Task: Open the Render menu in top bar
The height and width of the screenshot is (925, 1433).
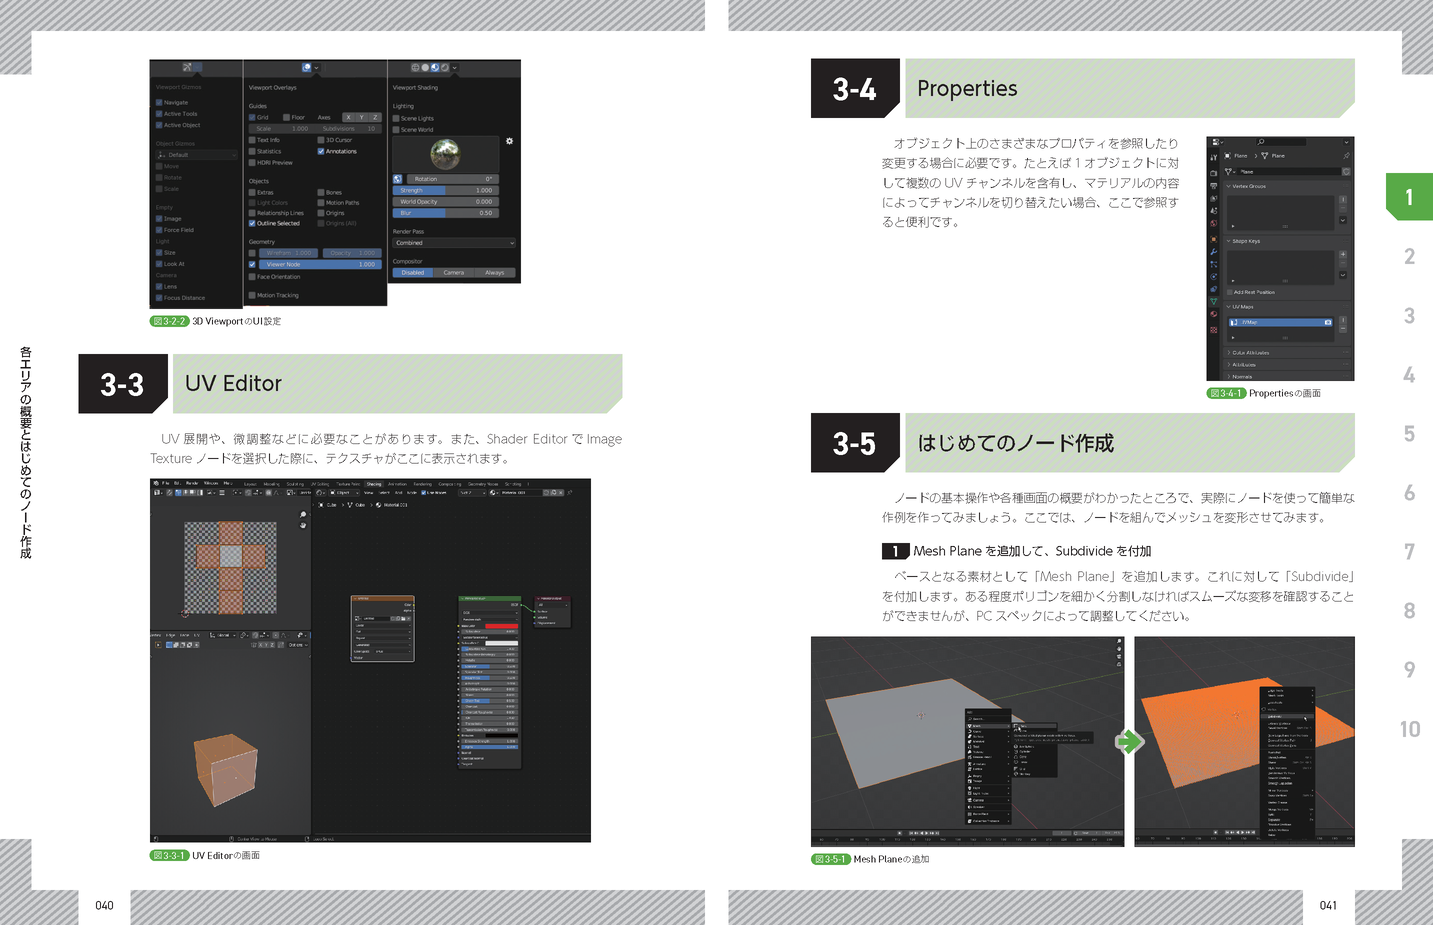Action: pos(192,484)
